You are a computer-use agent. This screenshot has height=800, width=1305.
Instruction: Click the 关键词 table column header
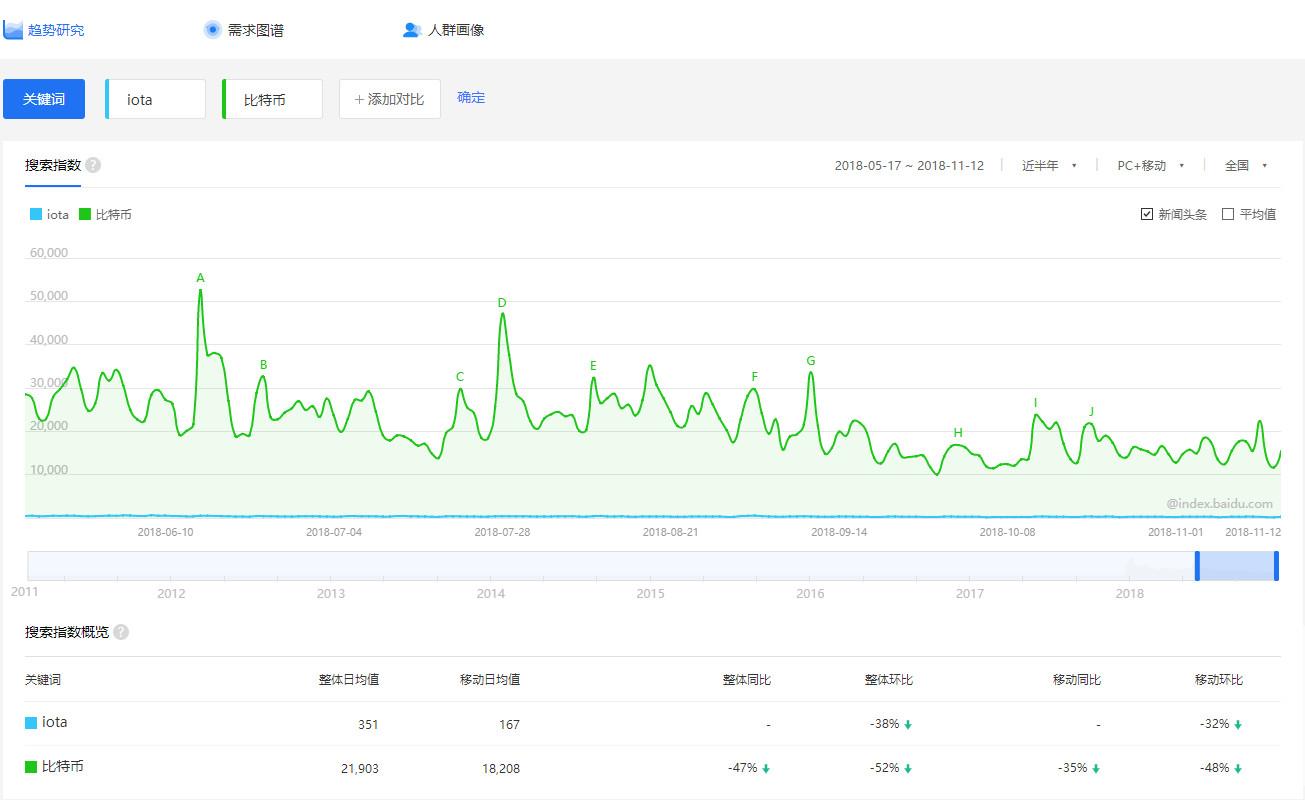tap(43, 680)
